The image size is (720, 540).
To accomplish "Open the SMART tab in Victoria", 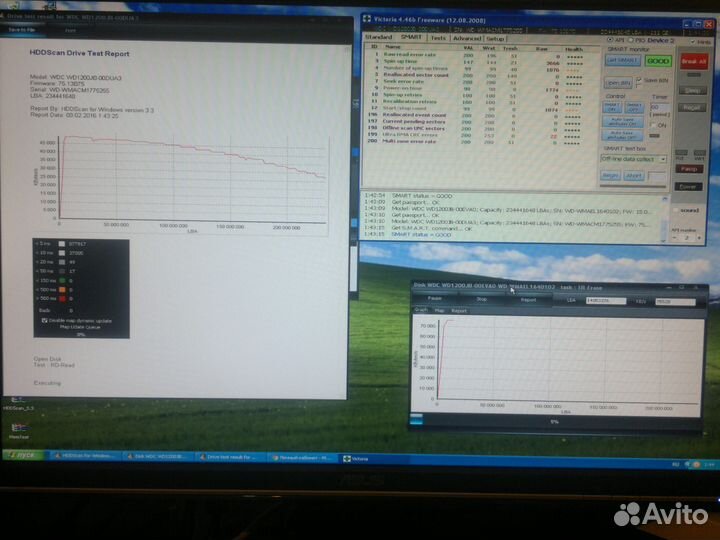I will 411,37.
